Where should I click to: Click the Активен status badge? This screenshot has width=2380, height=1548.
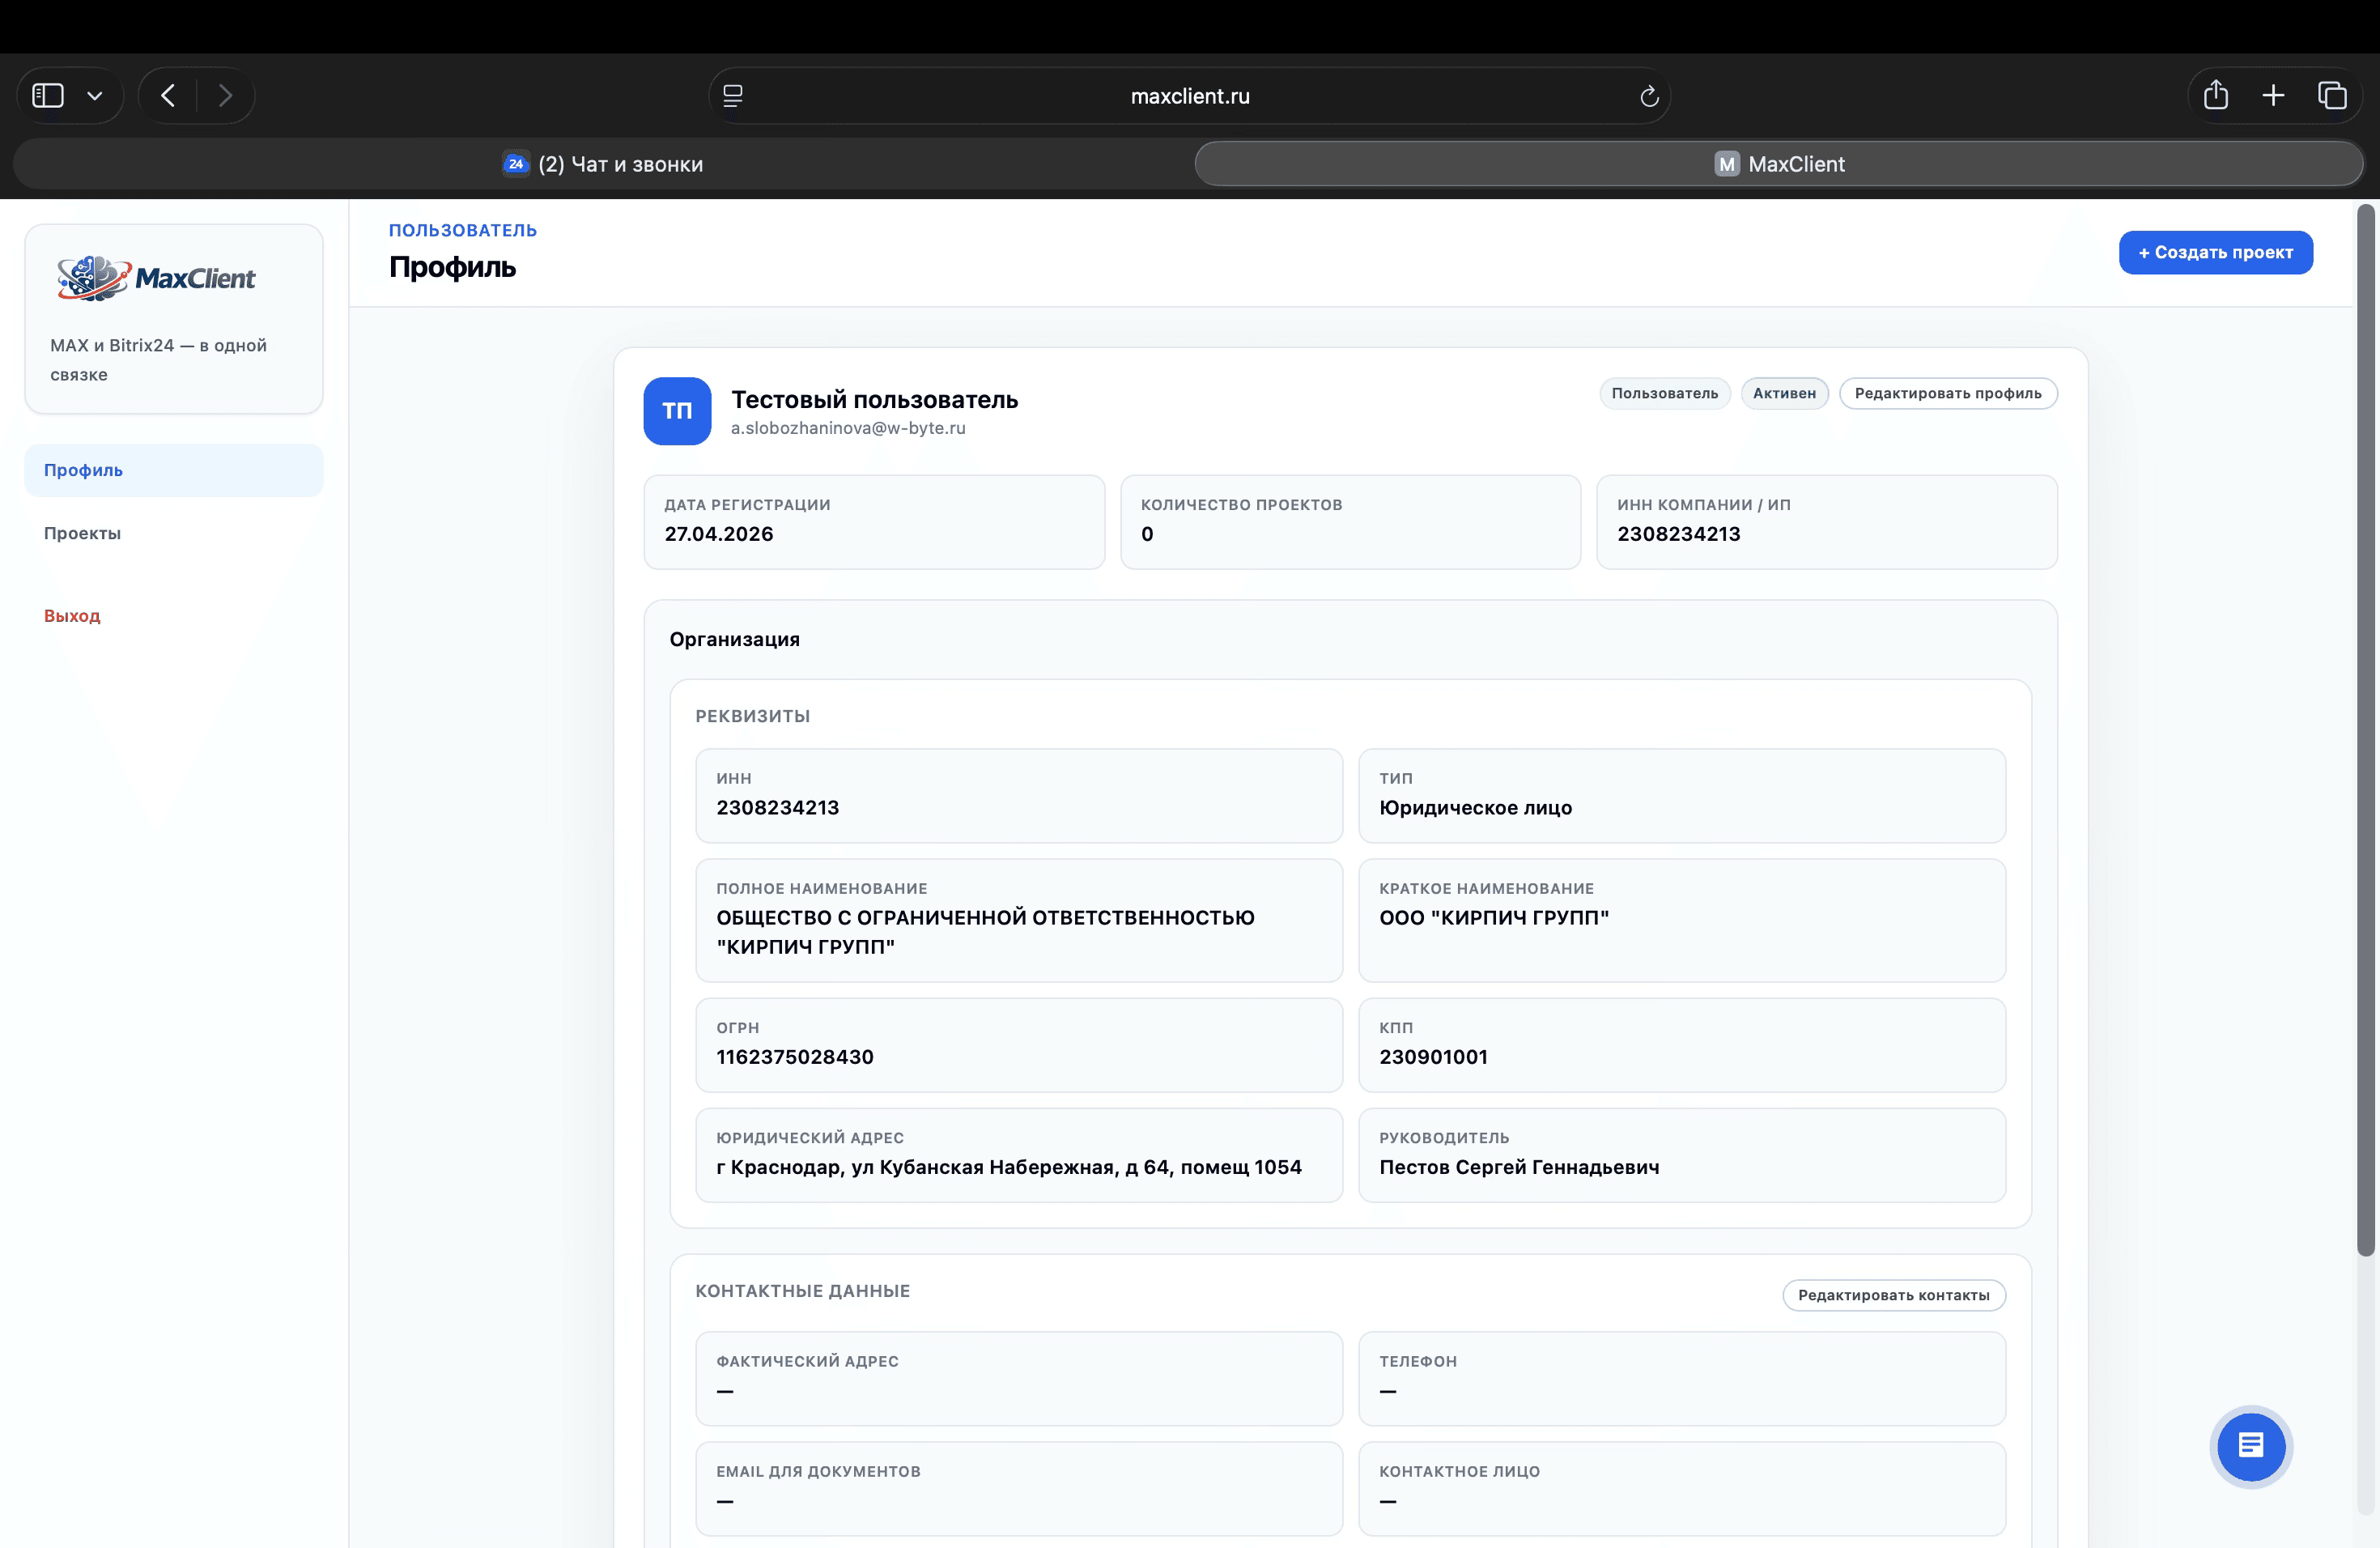click(x=1784, y=393)
